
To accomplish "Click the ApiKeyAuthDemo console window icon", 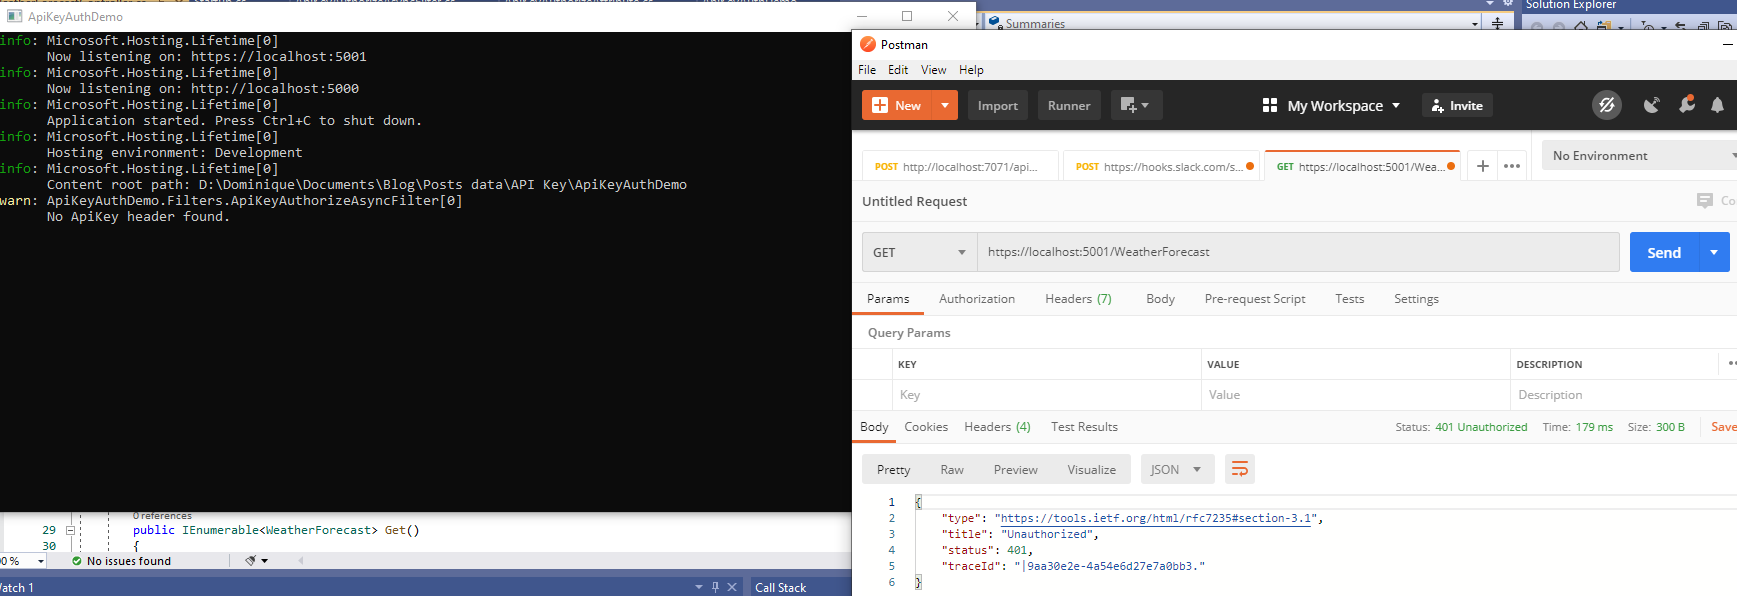I will [x=14, y=16].
